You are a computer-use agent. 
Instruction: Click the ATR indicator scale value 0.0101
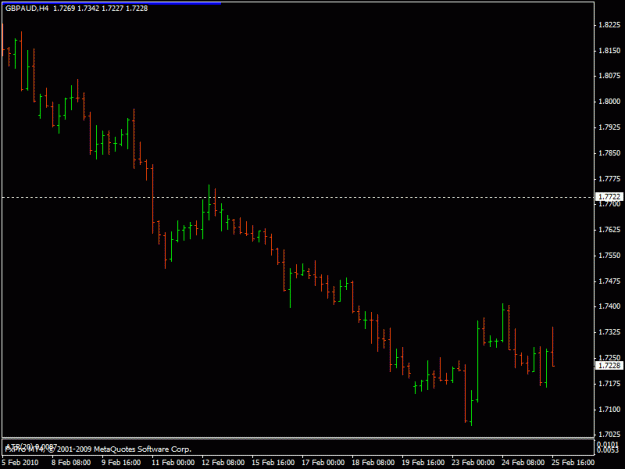(x=607, y=444)
